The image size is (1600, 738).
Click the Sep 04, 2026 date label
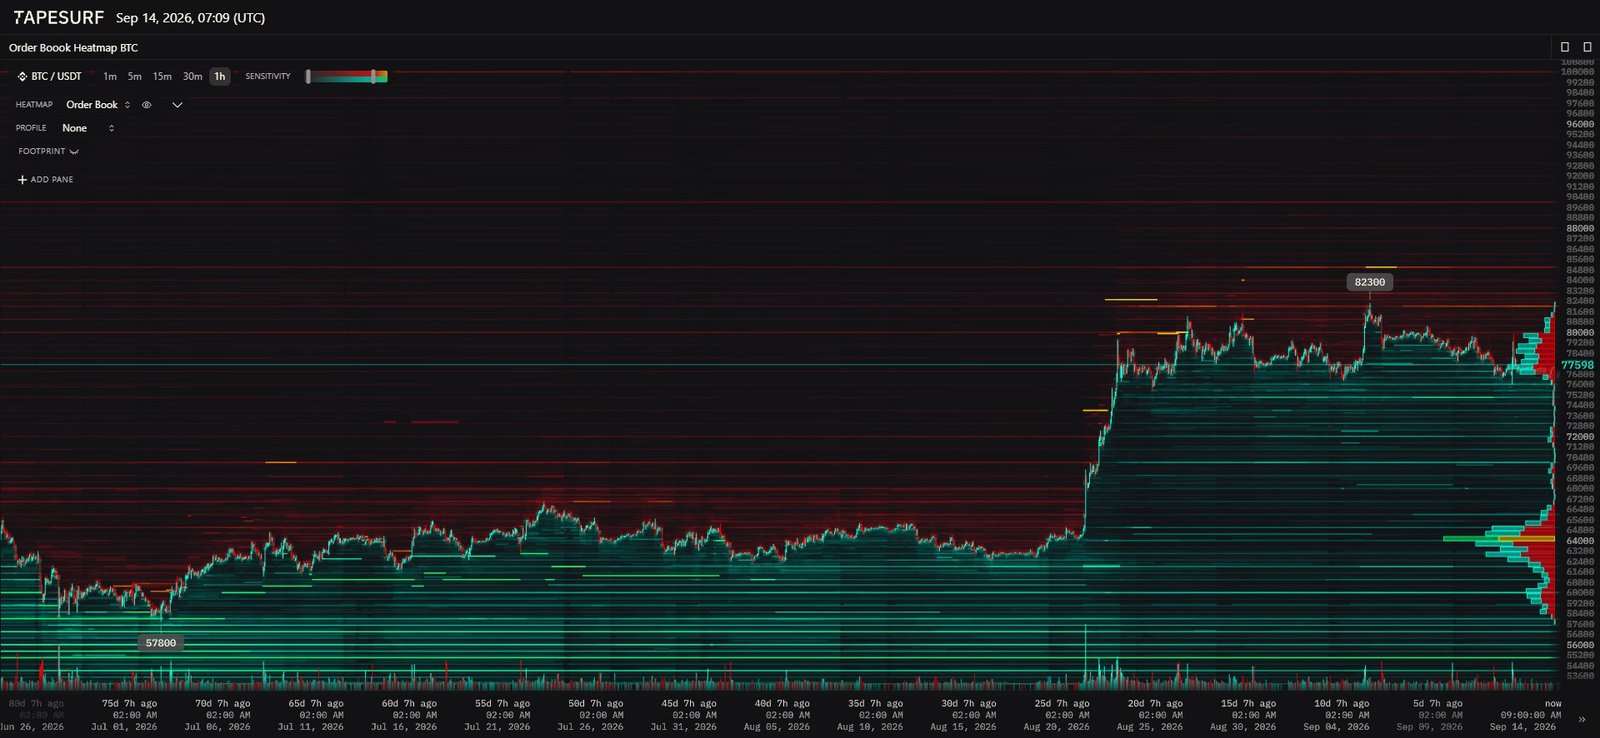pyautogui.click(x=1336, y=727)
